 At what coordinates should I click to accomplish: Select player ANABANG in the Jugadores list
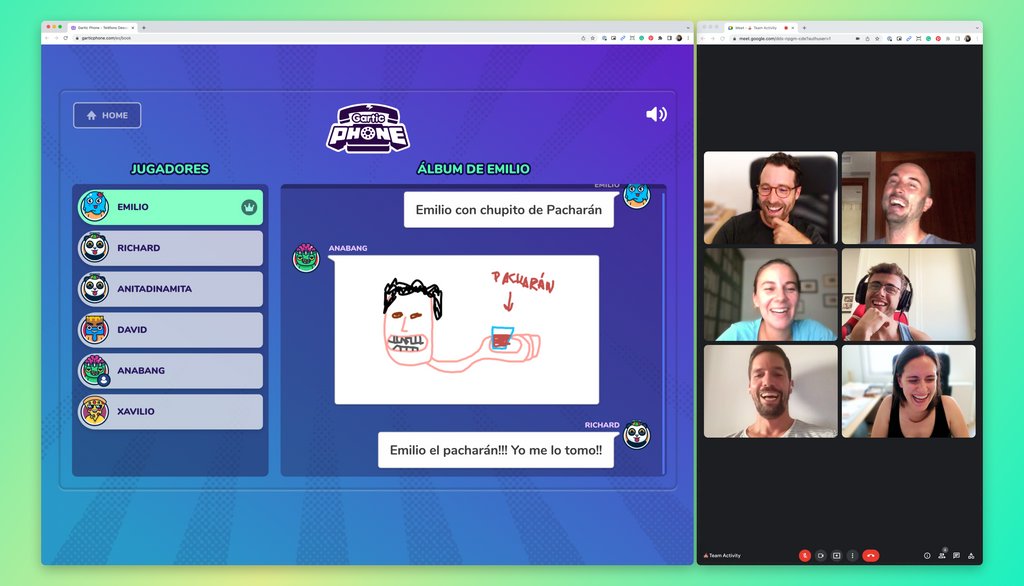pos(170,370)
